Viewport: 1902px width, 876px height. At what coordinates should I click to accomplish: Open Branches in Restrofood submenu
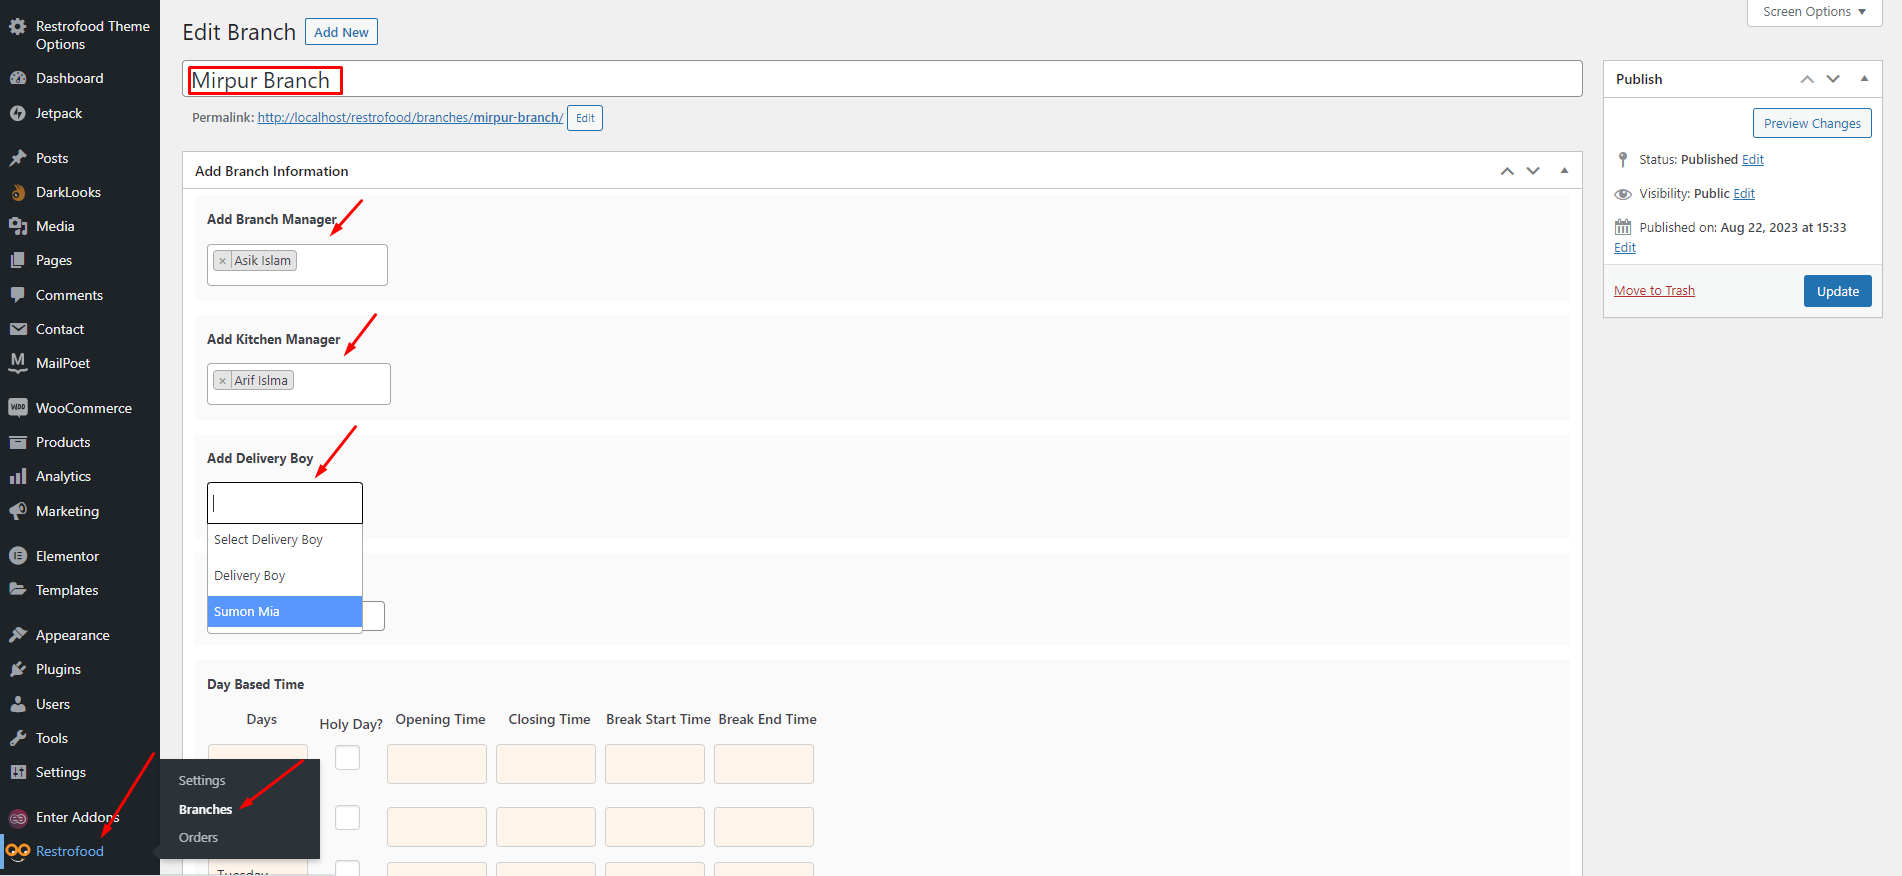[x=205, y=809]
